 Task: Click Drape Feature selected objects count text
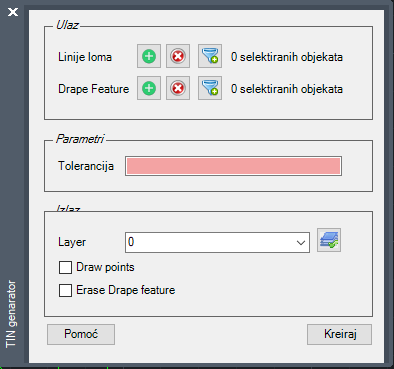click(287, 89)
